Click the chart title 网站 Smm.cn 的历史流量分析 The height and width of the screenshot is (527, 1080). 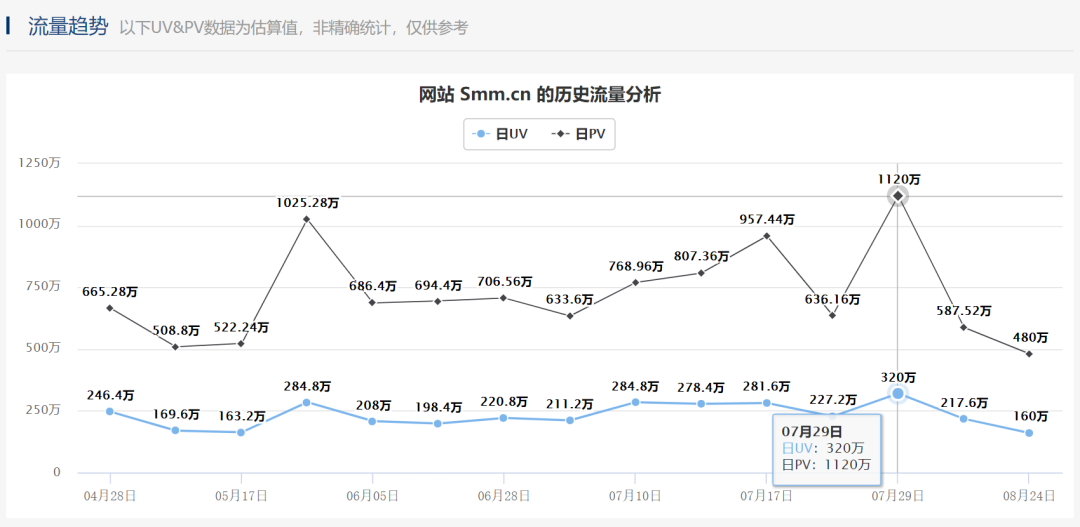click(540, 95)
